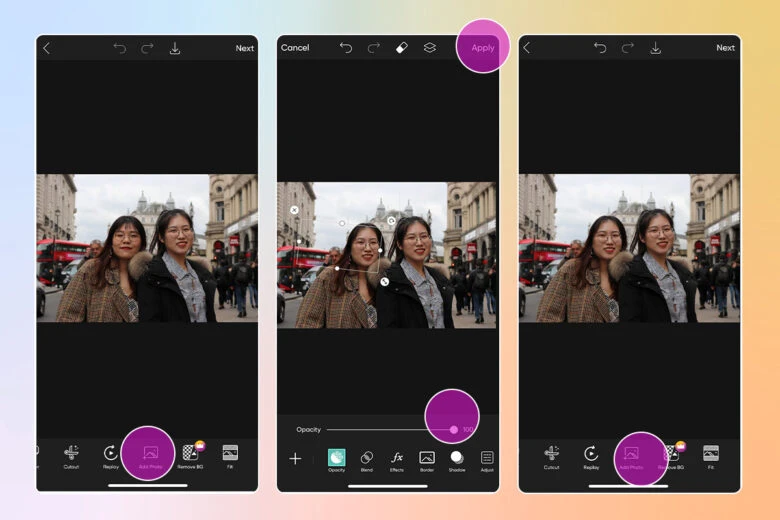Tap Add Photo in the left phone
780x520 pixels.
(x=149, y=455)
